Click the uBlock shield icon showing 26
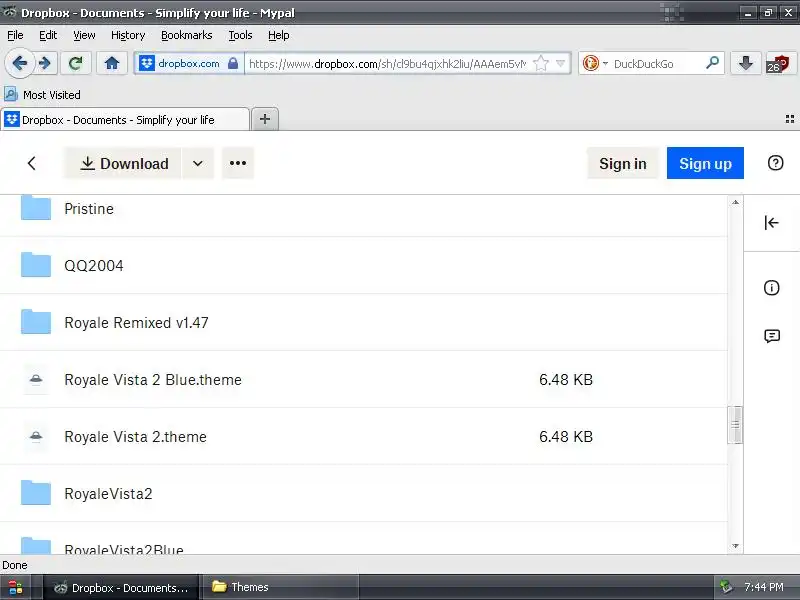This screenshot has height=600, width=800. 778,64
